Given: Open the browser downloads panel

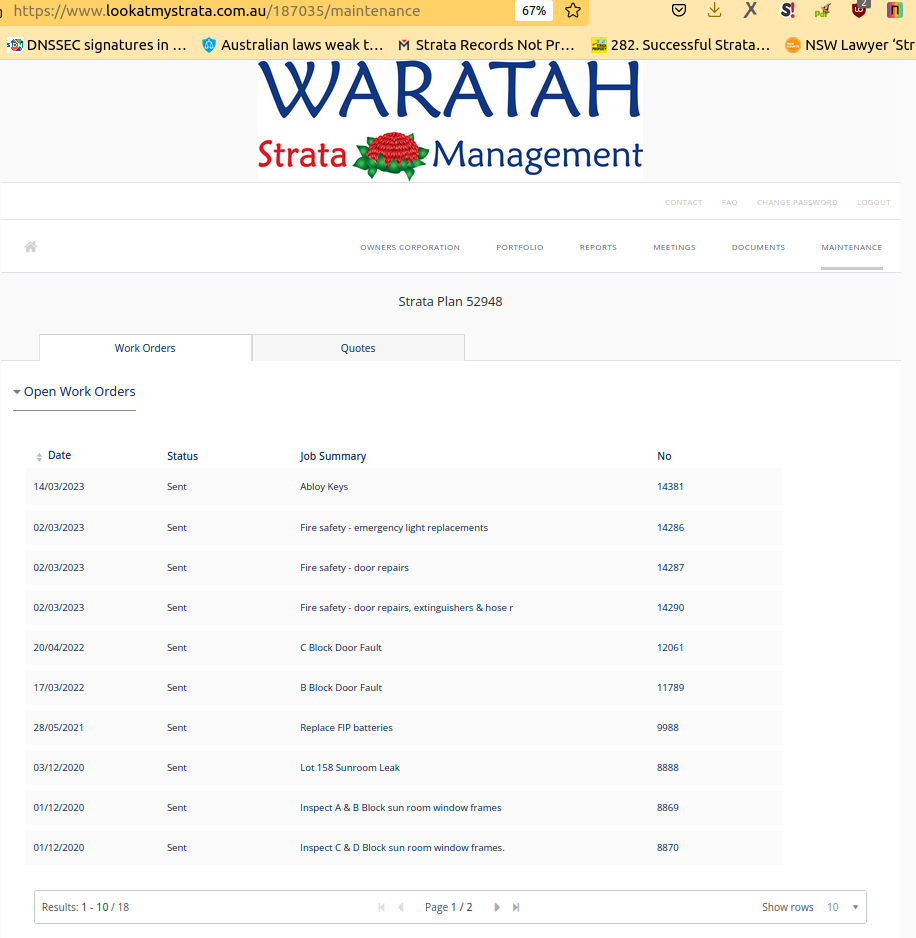Looking at the screenshot, I should point(714,10).
